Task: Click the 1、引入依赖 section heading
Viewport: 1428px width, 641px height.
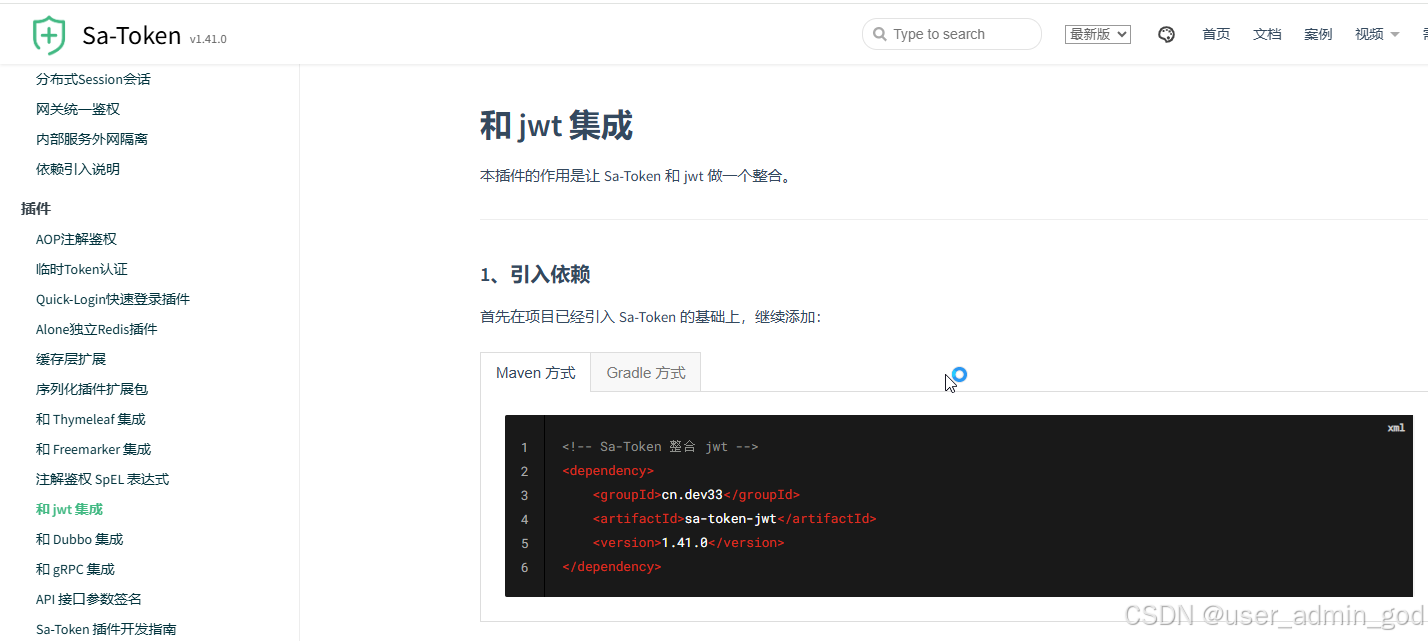Action: click(x=535, y=274)
